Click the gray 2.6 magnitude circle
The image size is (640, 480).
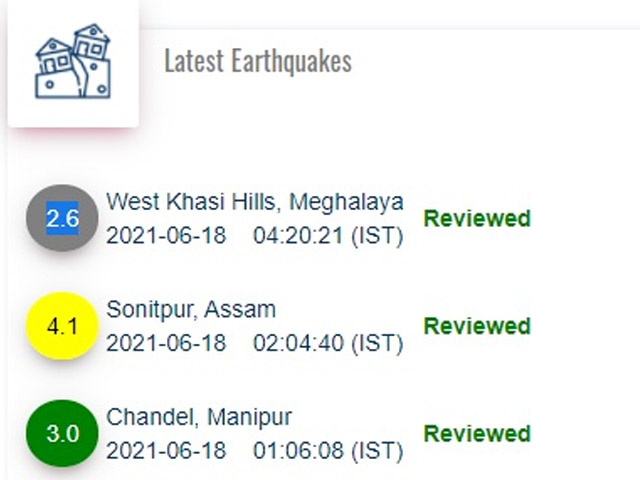pyautogui.click(x=62, y=218)
